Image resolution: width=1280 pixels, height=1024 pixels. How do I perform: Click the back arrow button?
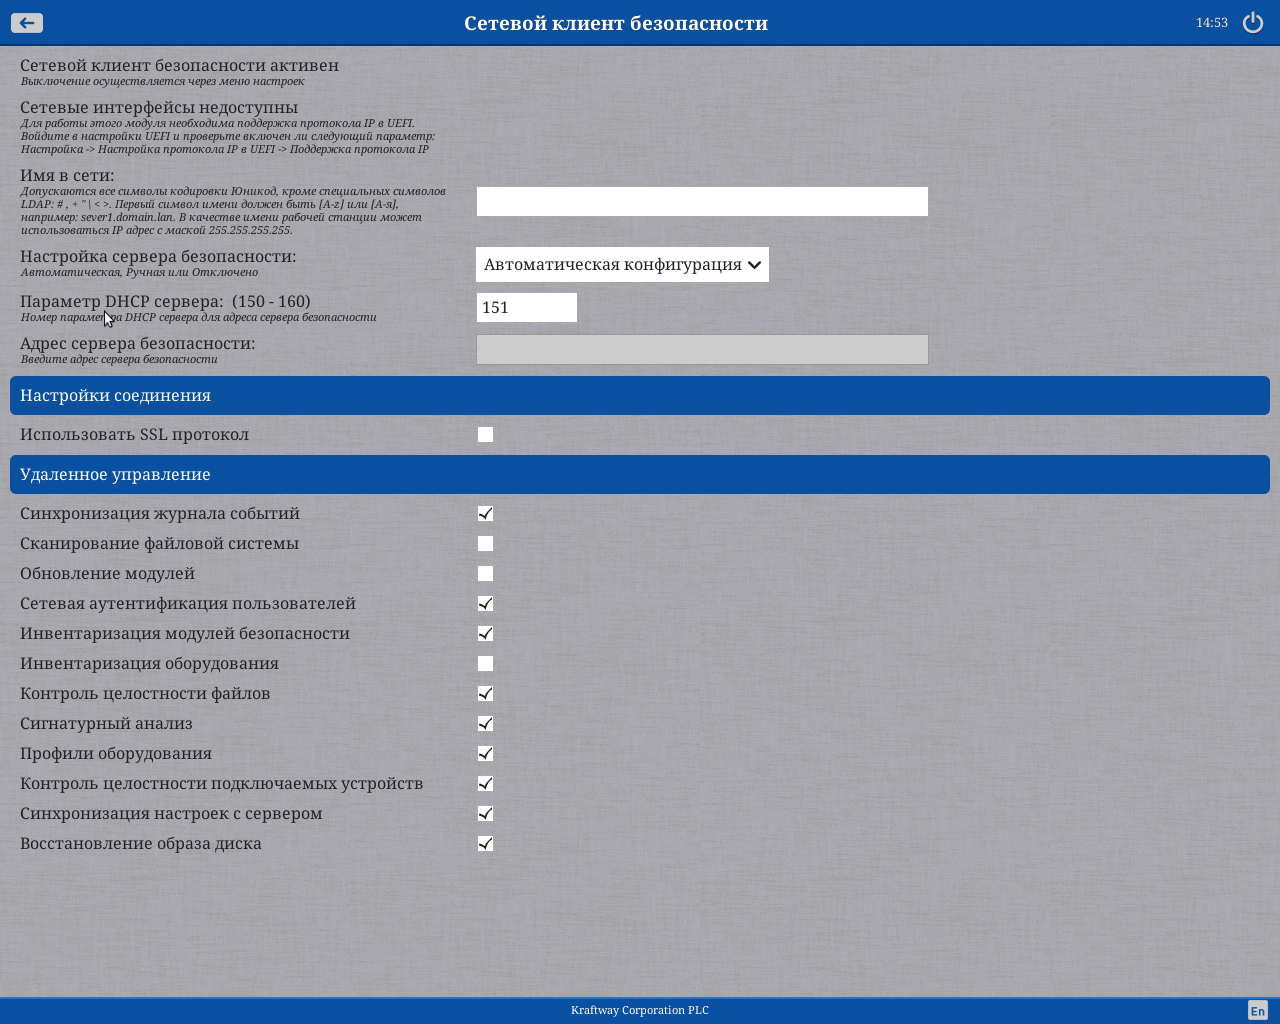[x=27, y=23]
